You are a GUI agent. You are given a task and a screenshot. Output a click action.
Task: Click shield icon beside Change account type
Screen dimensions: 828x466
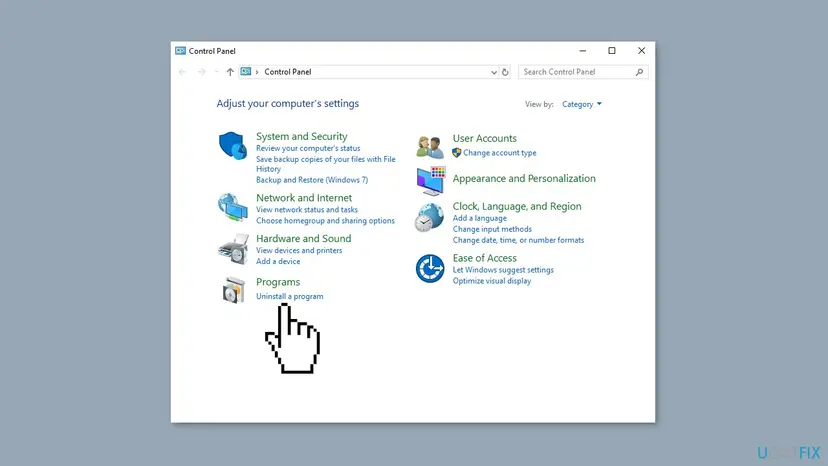pyautogui.click(x=457, y=153)
